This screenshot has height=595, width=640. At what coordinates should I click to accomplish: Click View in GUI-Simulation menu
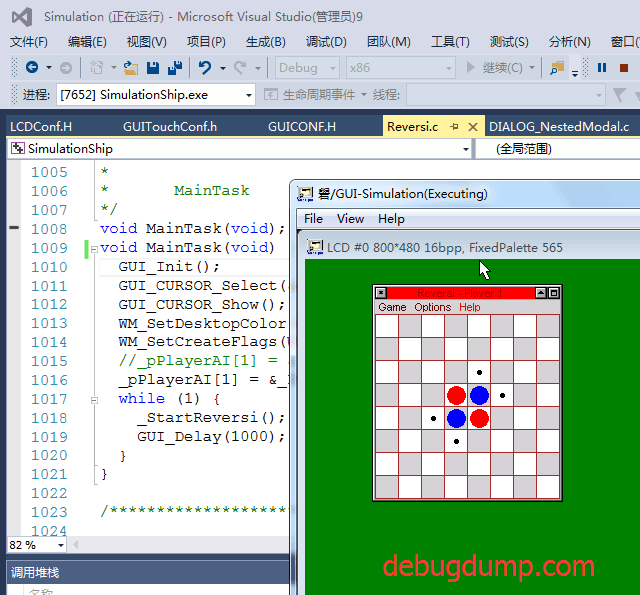click(x=350, y=219)
